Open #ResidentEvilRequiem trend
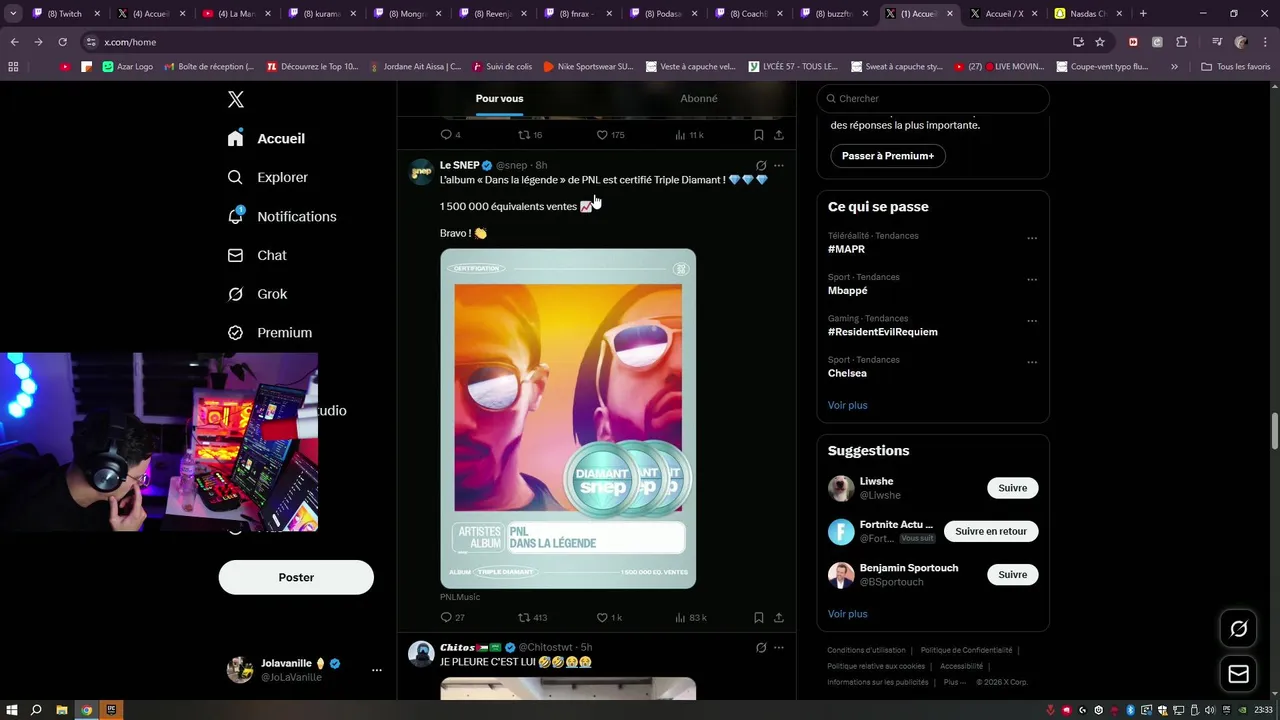This screenshot has height=720, width=1280. click(x=882, y=332)
